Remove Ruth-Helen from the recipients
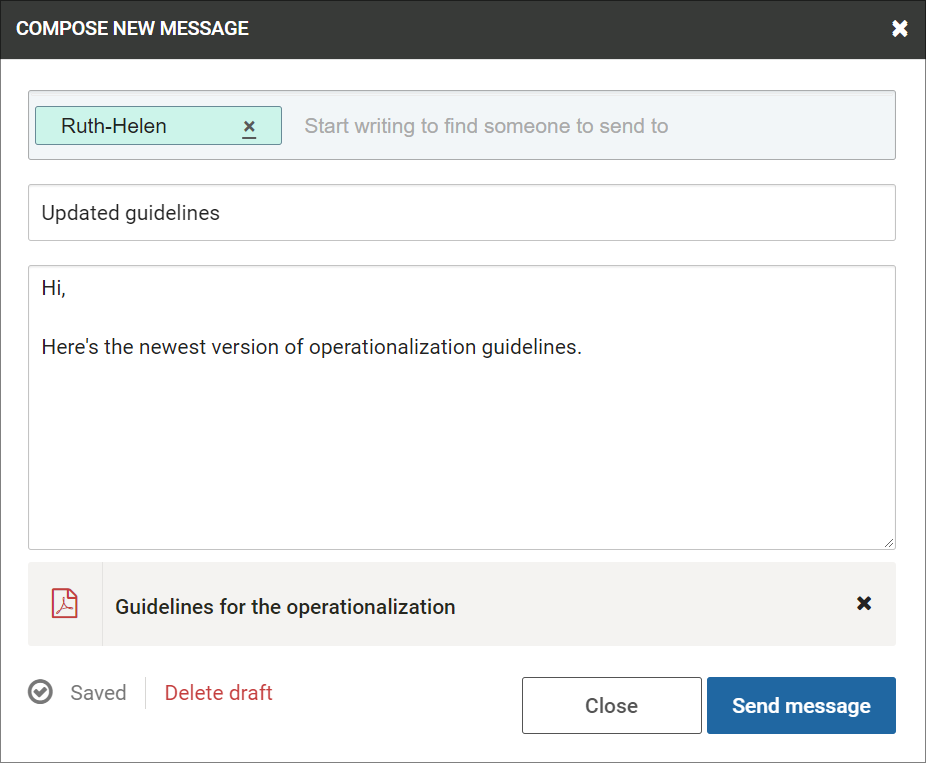Image resolution: width=926 pixels, height=763 pixels. [x=249, y=126]
